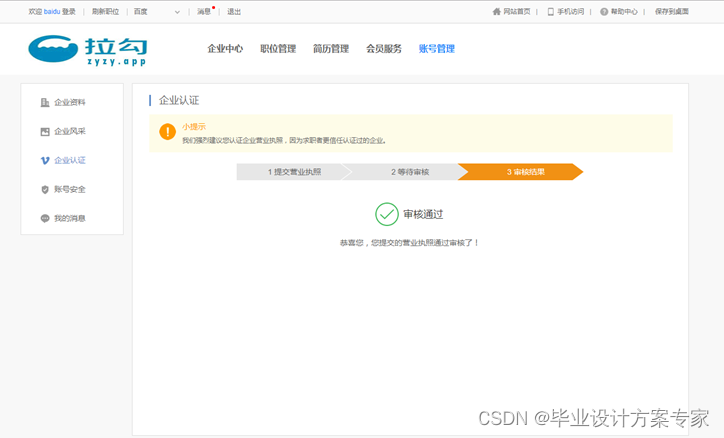The height and width of the screenshot is (438, 724).
Task: Click step 1 提交营业执照
Action: tap(294, 172)
